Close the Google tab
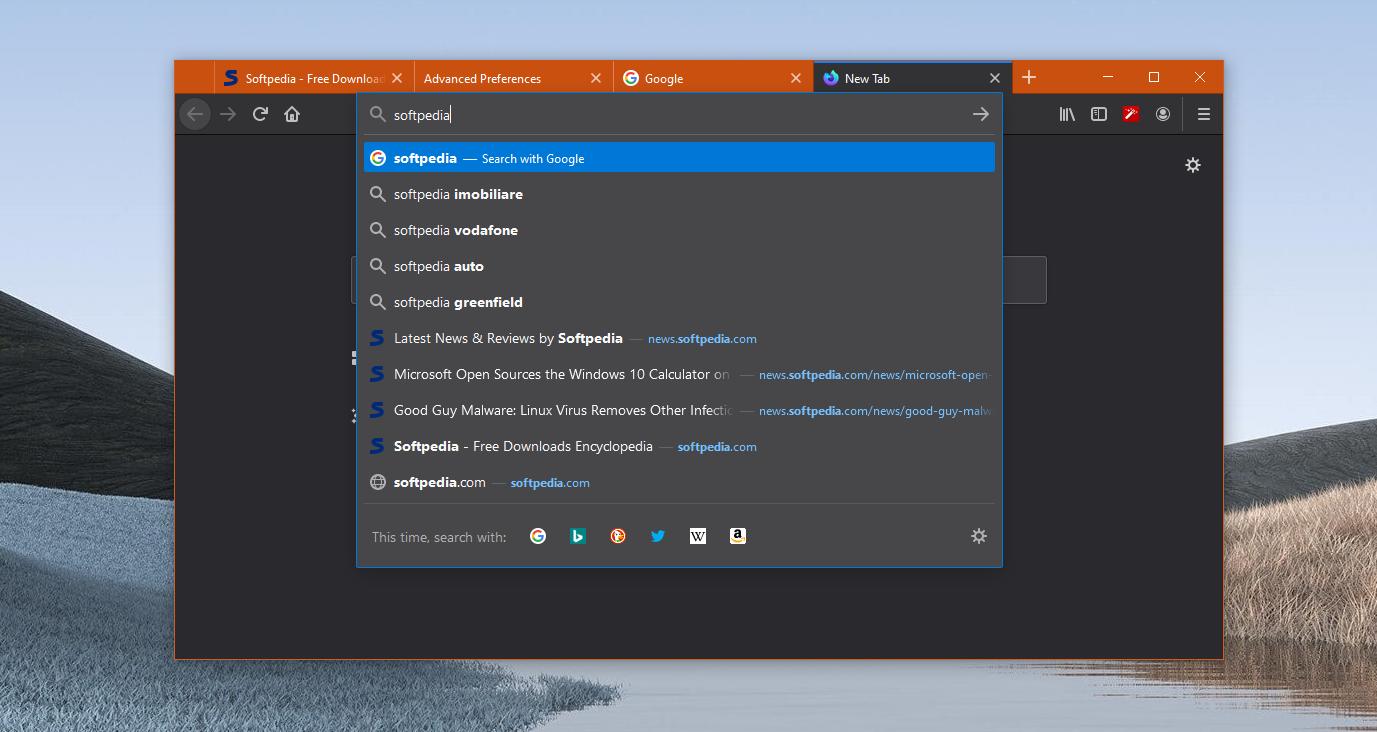The height and width of the screenshot is (732, 1377). click(x=796, y=78)
